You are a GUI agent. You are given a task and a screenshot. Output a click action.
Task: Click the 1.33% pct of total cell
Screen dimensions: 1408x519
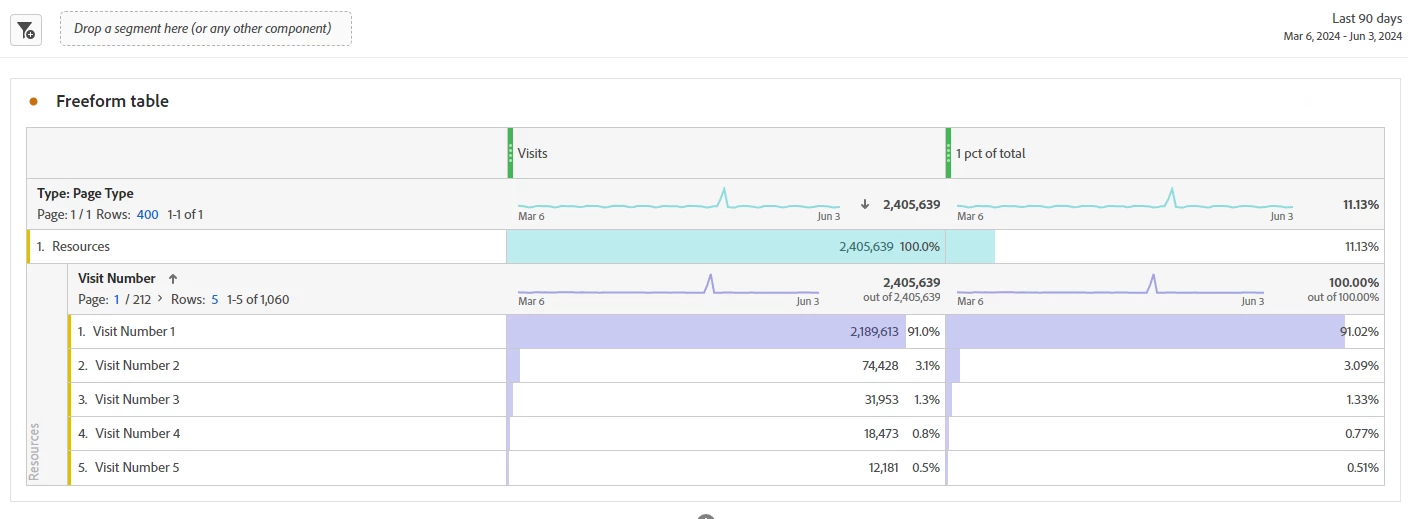click(x=1165, y=399)
